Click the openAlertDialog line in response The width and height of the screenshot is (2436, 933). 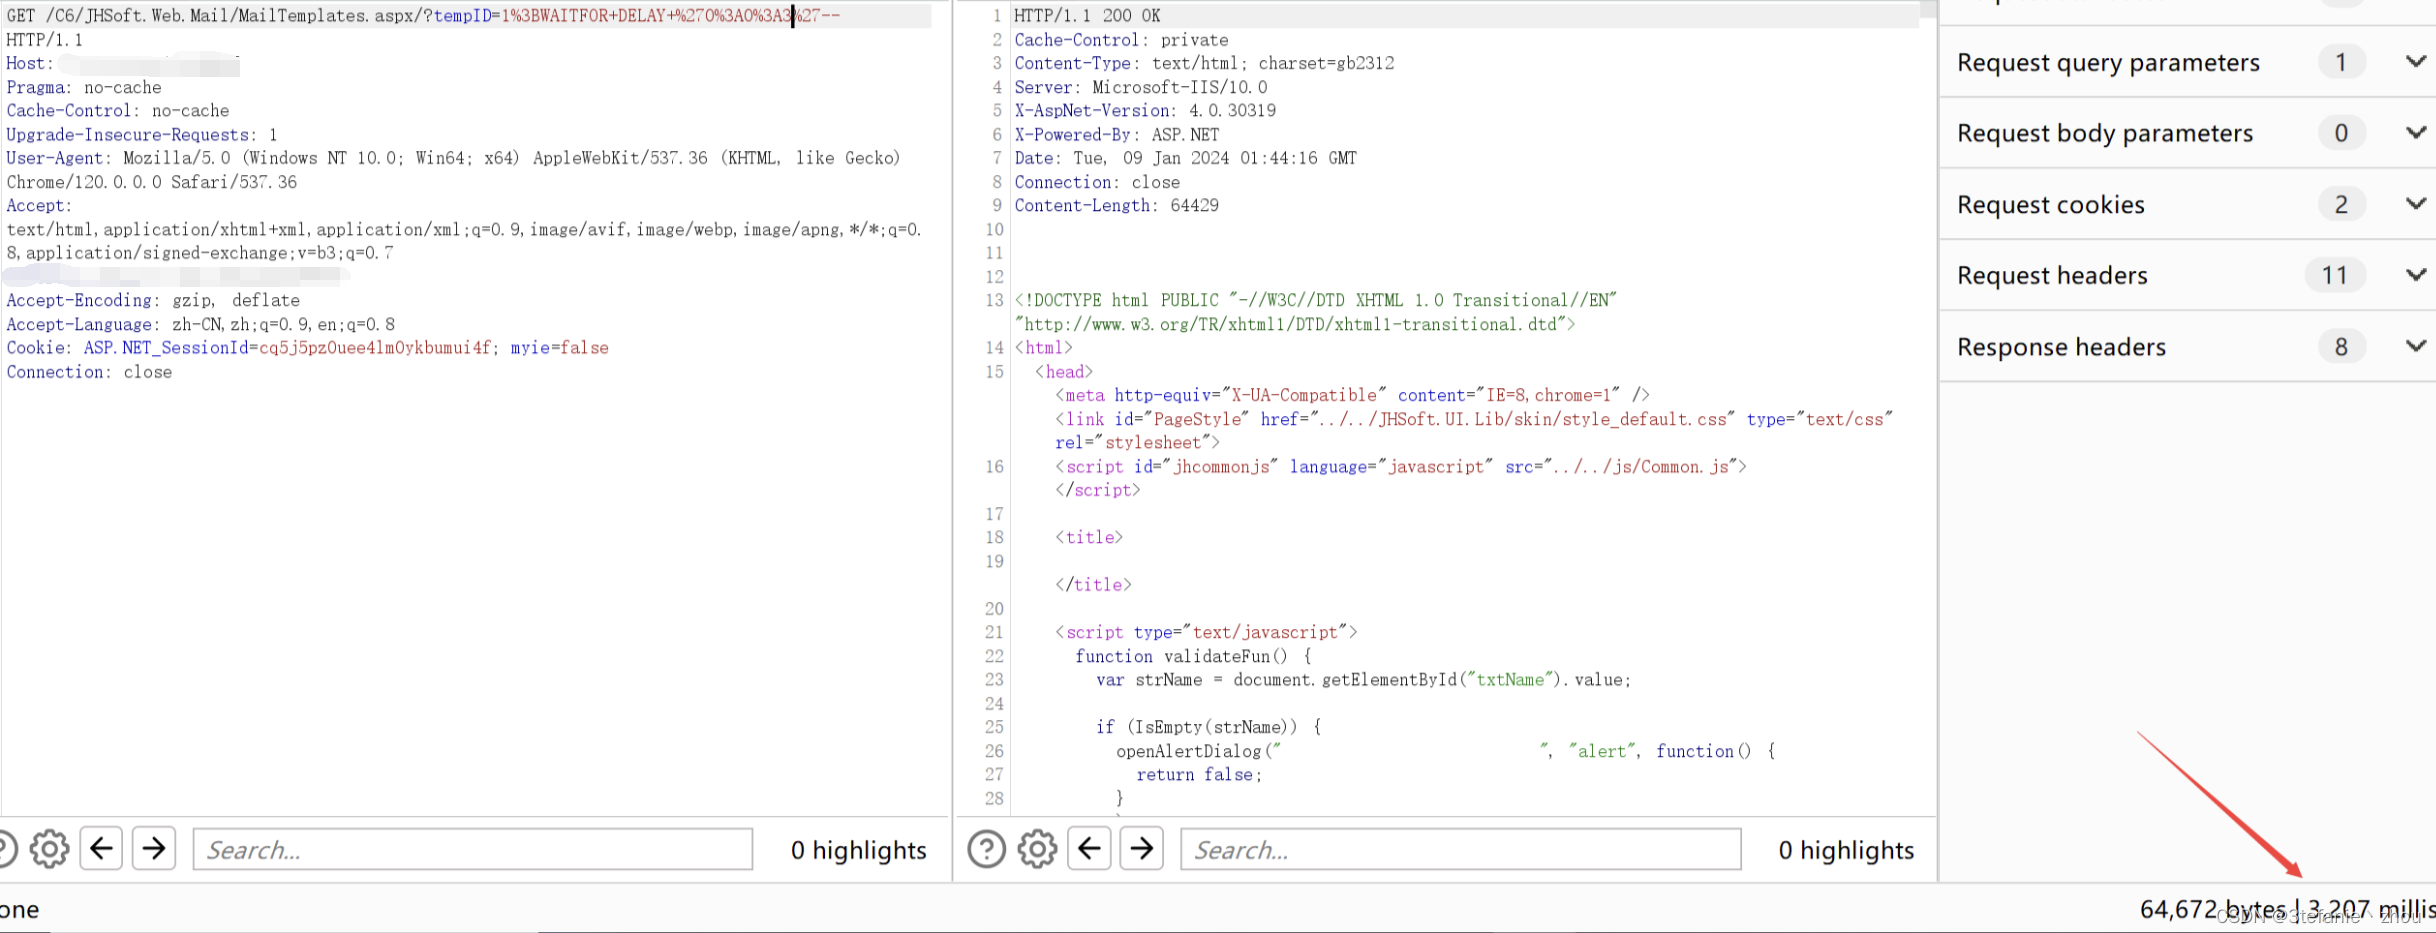(1446, 751)
